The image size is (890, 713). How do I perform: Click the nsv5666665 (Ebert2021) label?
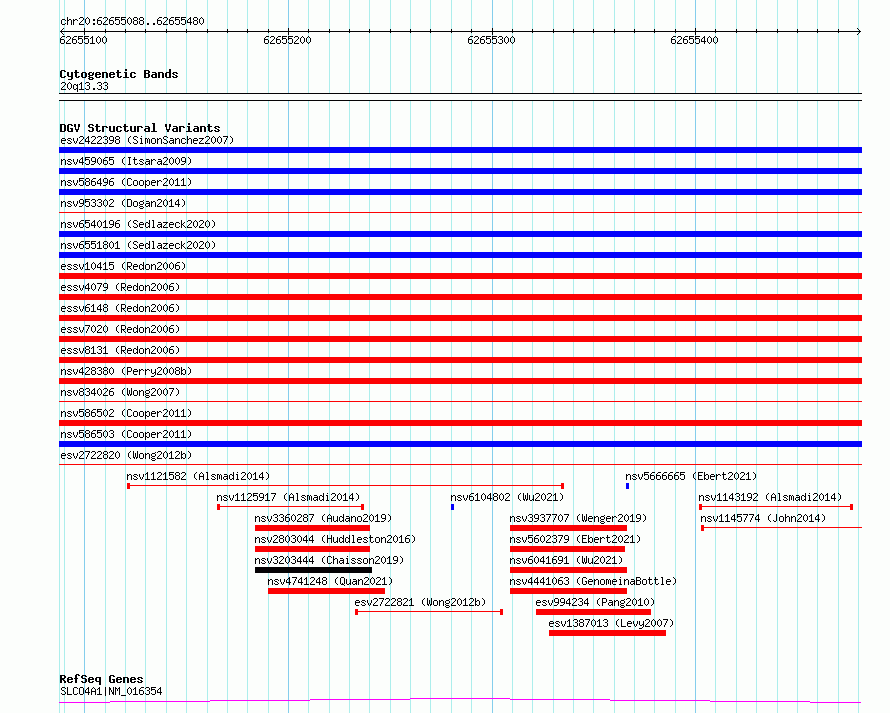[x=691, y=476]
